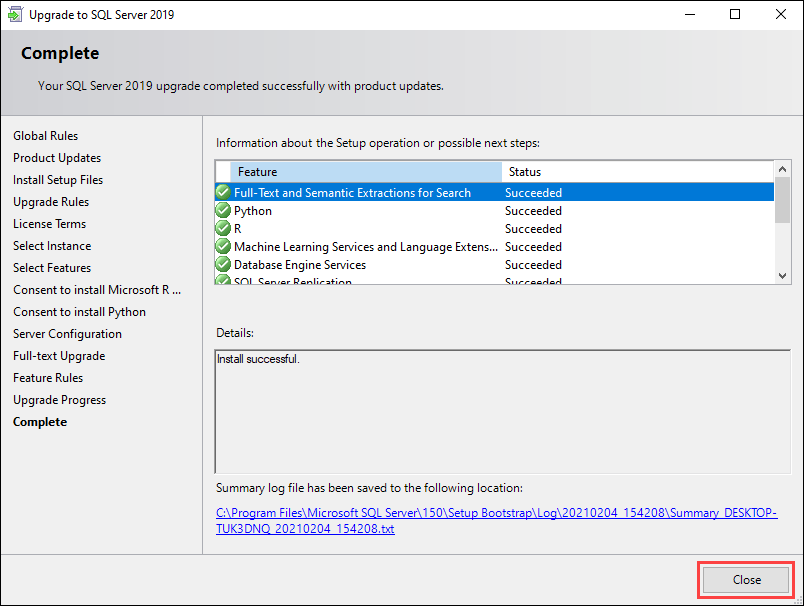Viewport: 804px width, 606px height.
Task: Click the check icon beside Machine Learning Services
Action: tap(222, 246)
